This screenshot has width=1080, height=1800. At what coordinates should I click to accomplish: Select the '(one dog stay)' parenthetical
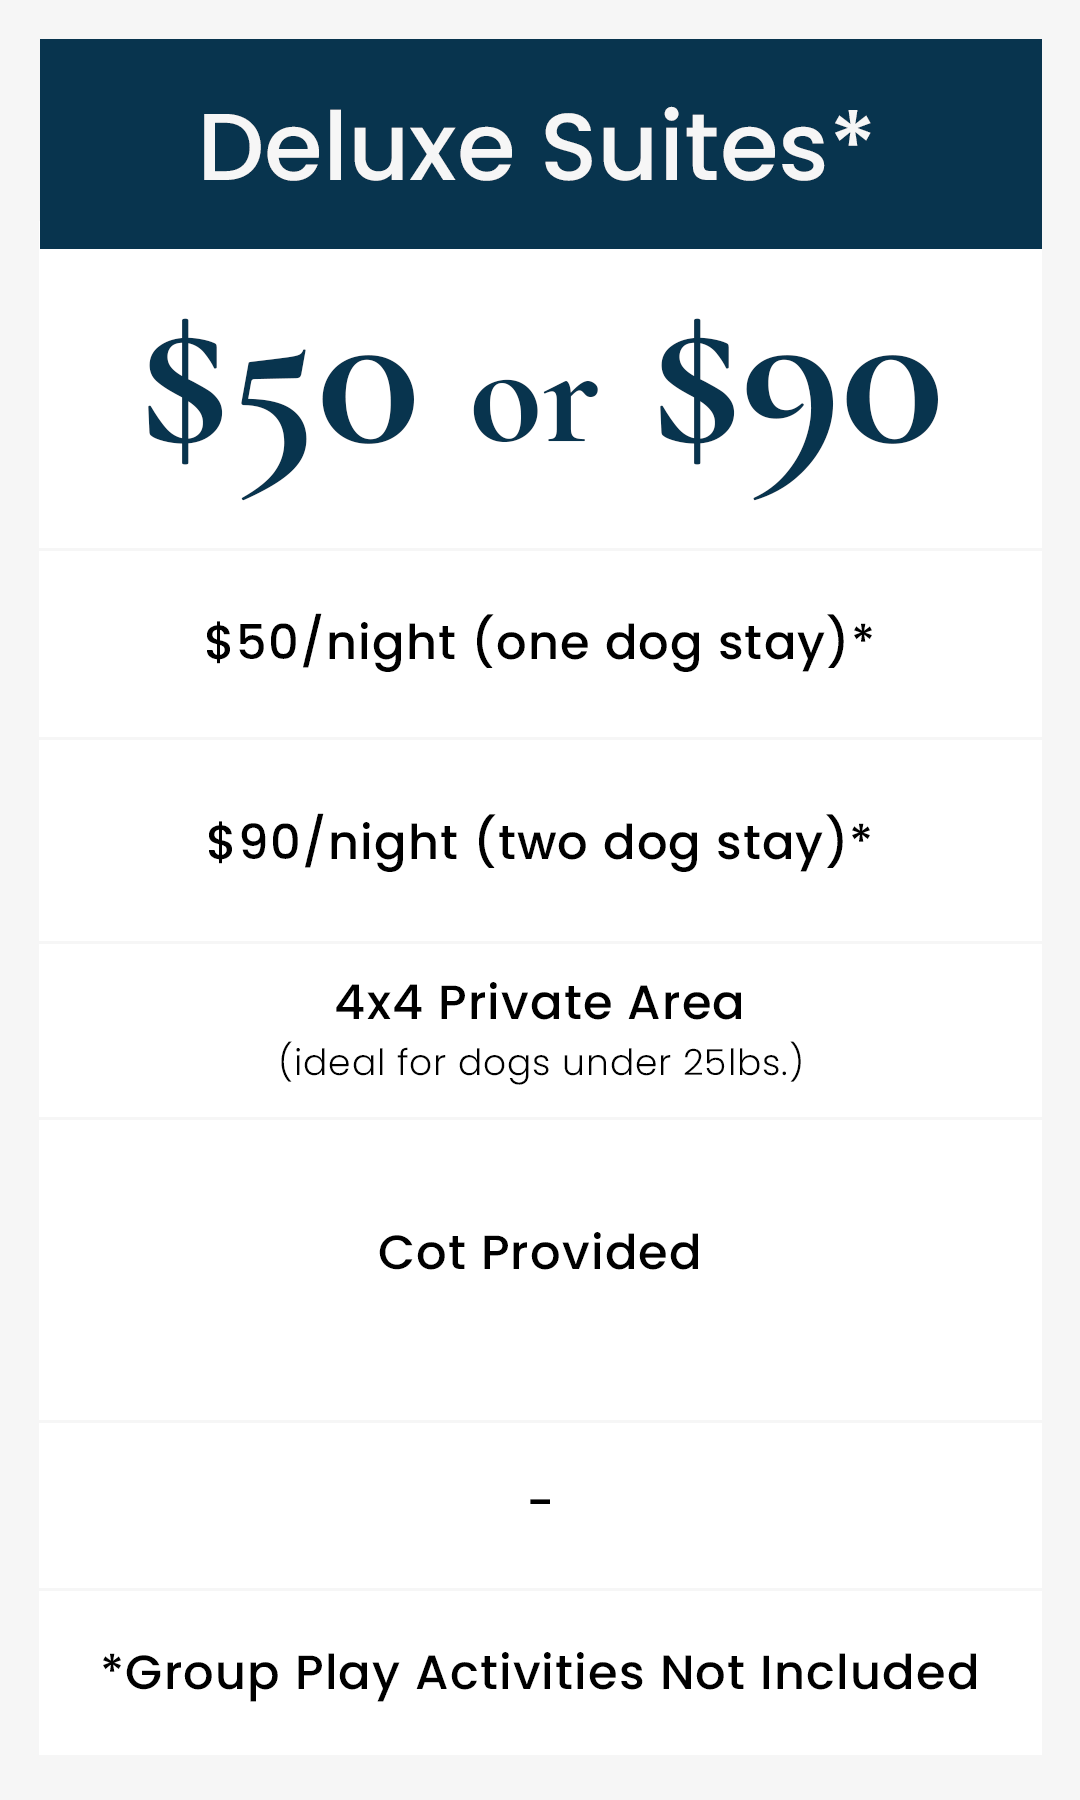(661, 642)
